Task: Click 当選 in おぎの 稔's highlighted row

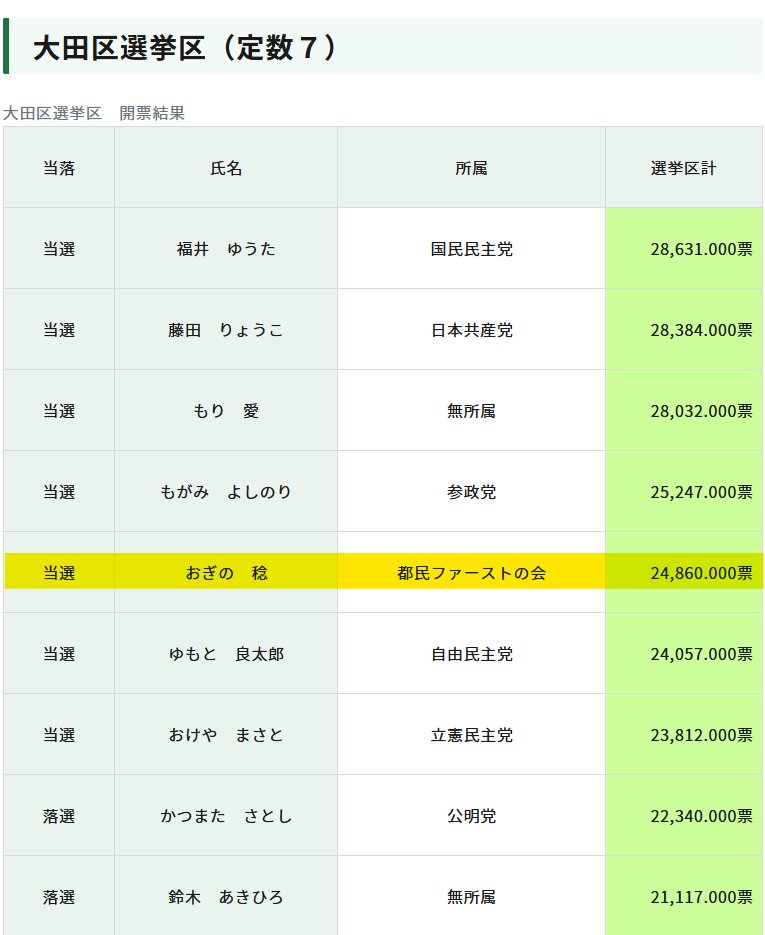Action: click(59, 573)
